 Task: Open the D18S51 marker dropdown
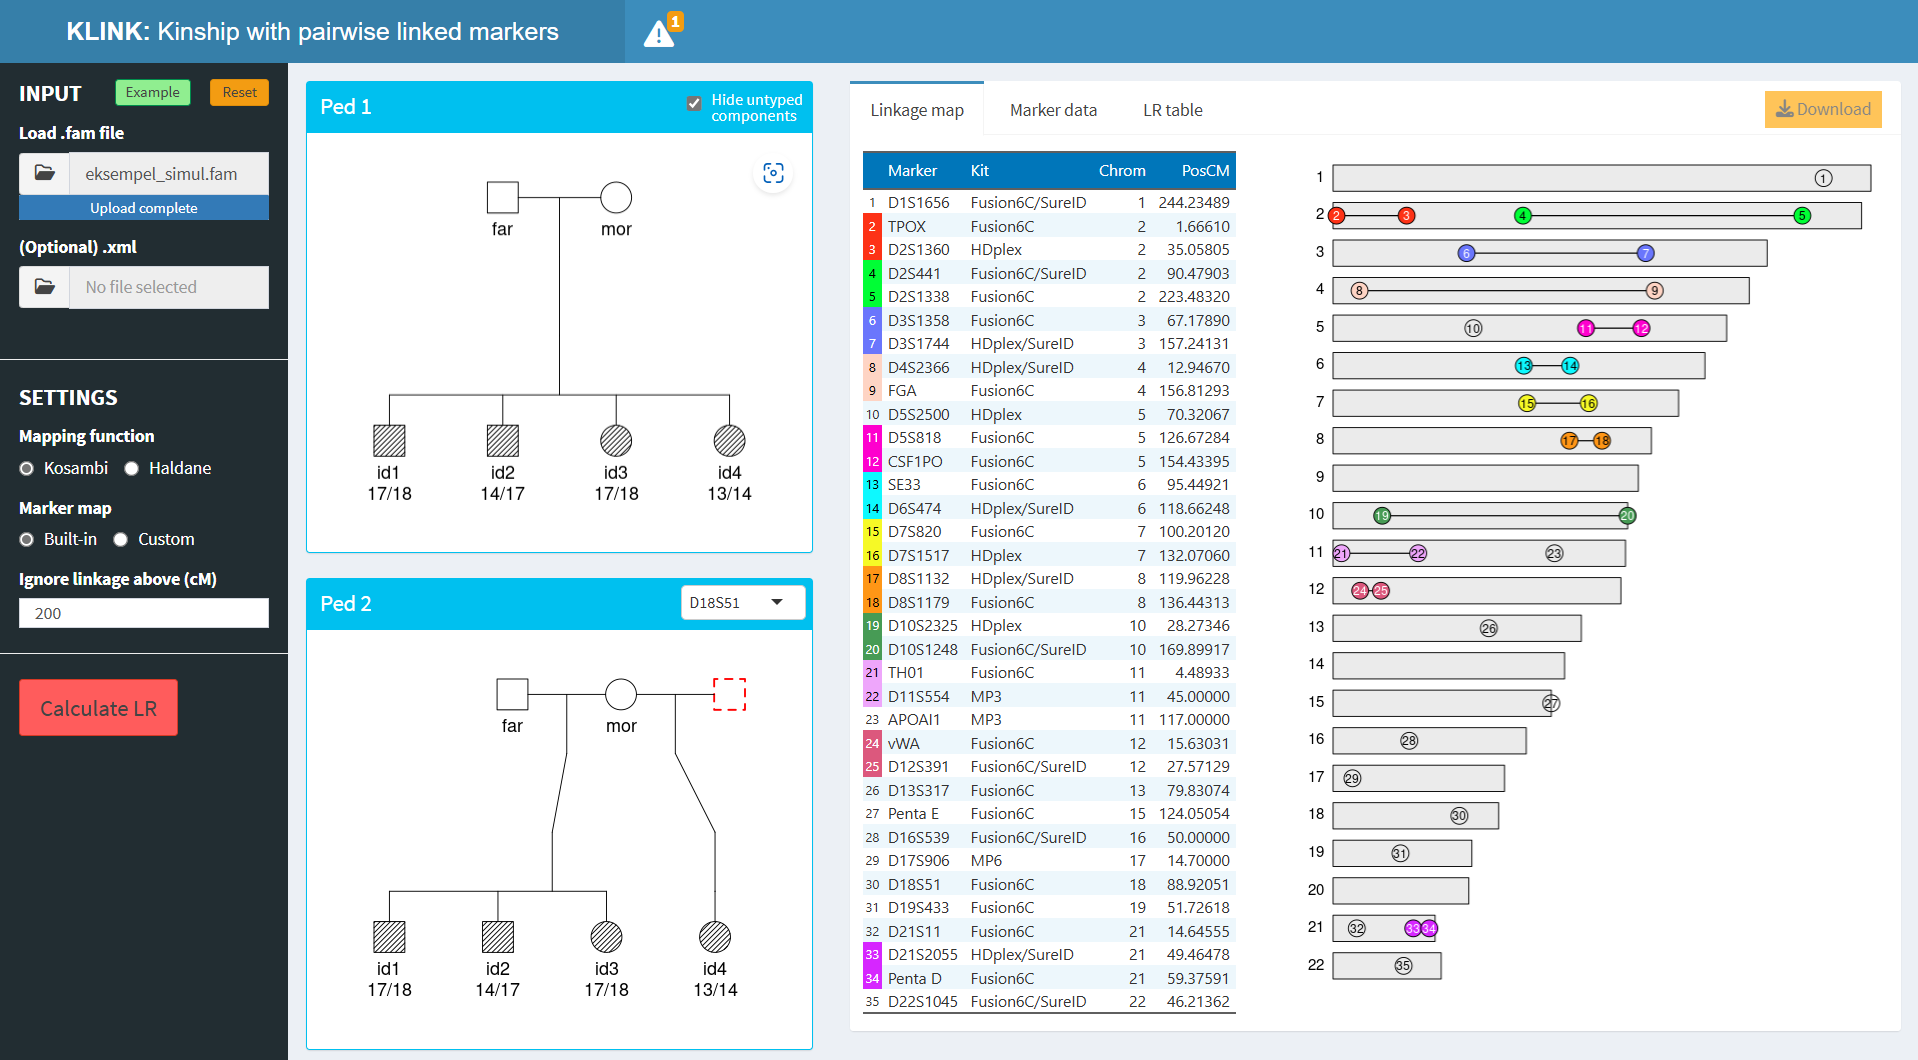742,603
